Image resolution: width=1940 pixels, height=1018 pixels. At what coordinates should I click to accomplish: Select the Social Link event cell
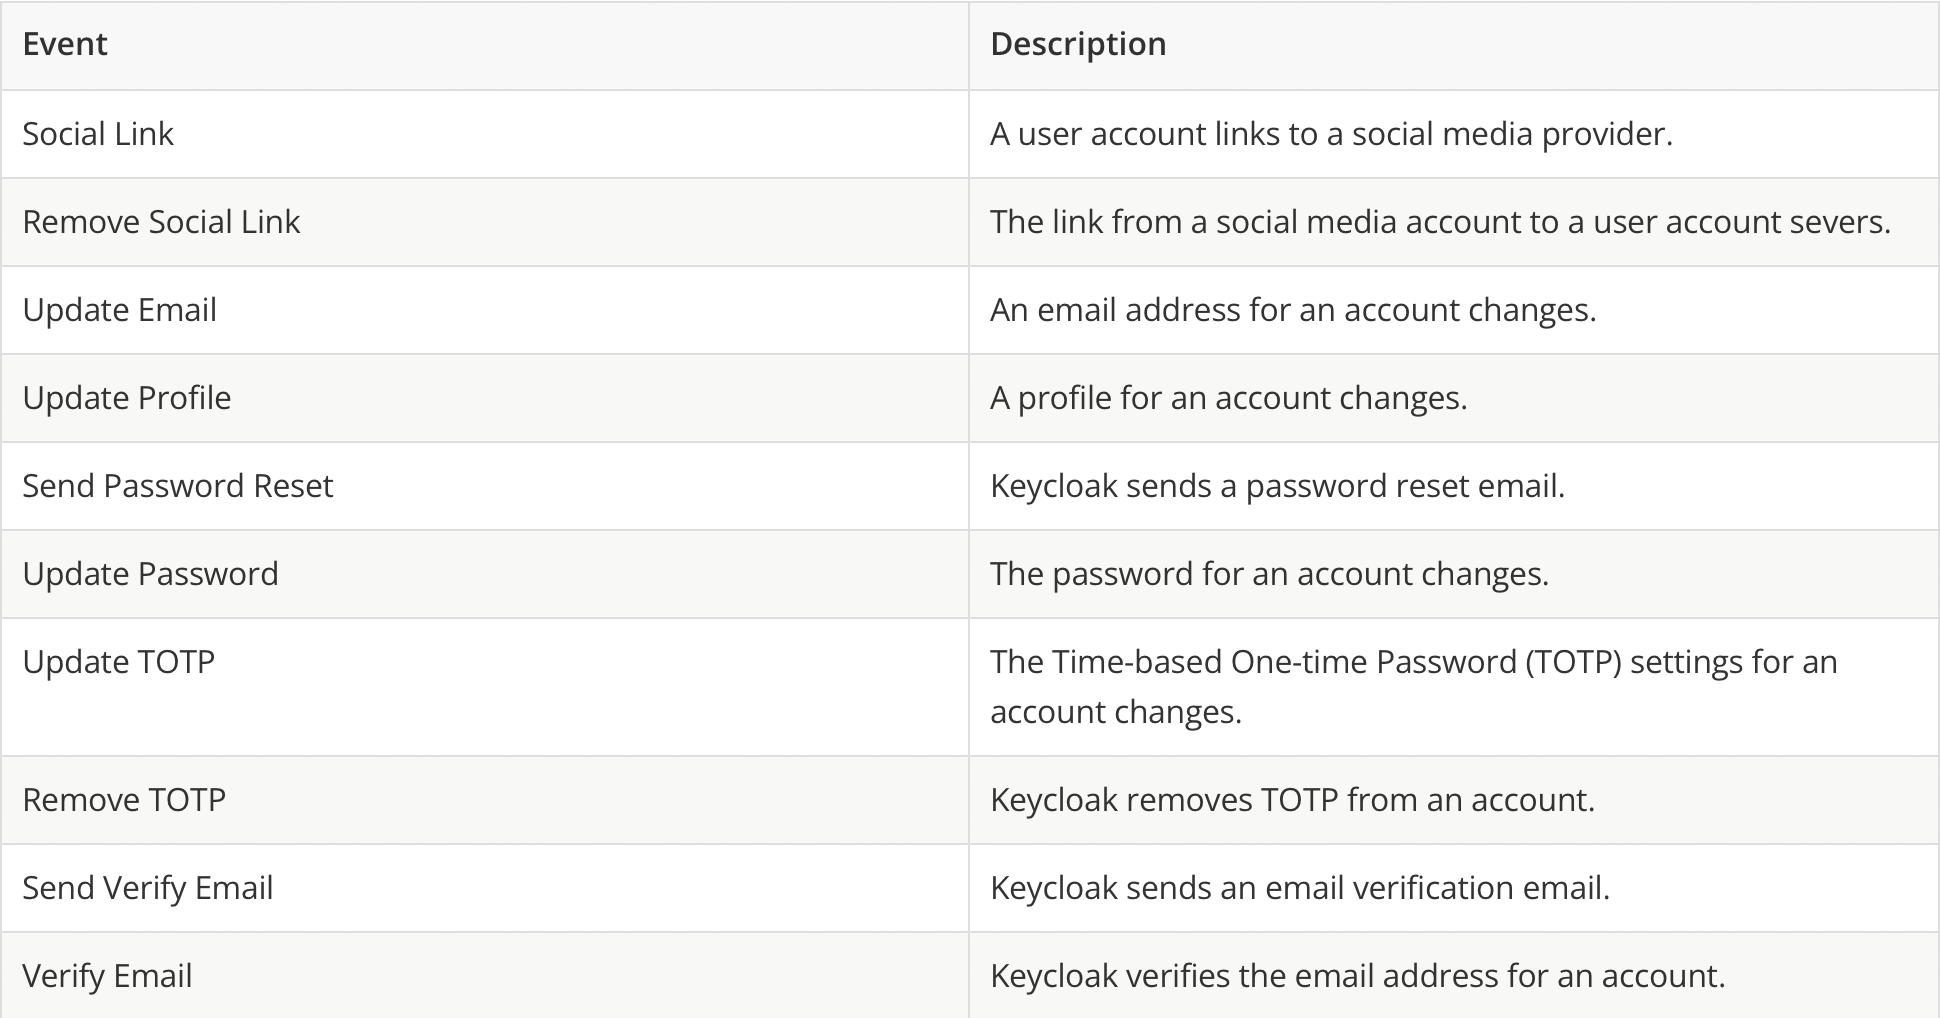coord(485,134)
